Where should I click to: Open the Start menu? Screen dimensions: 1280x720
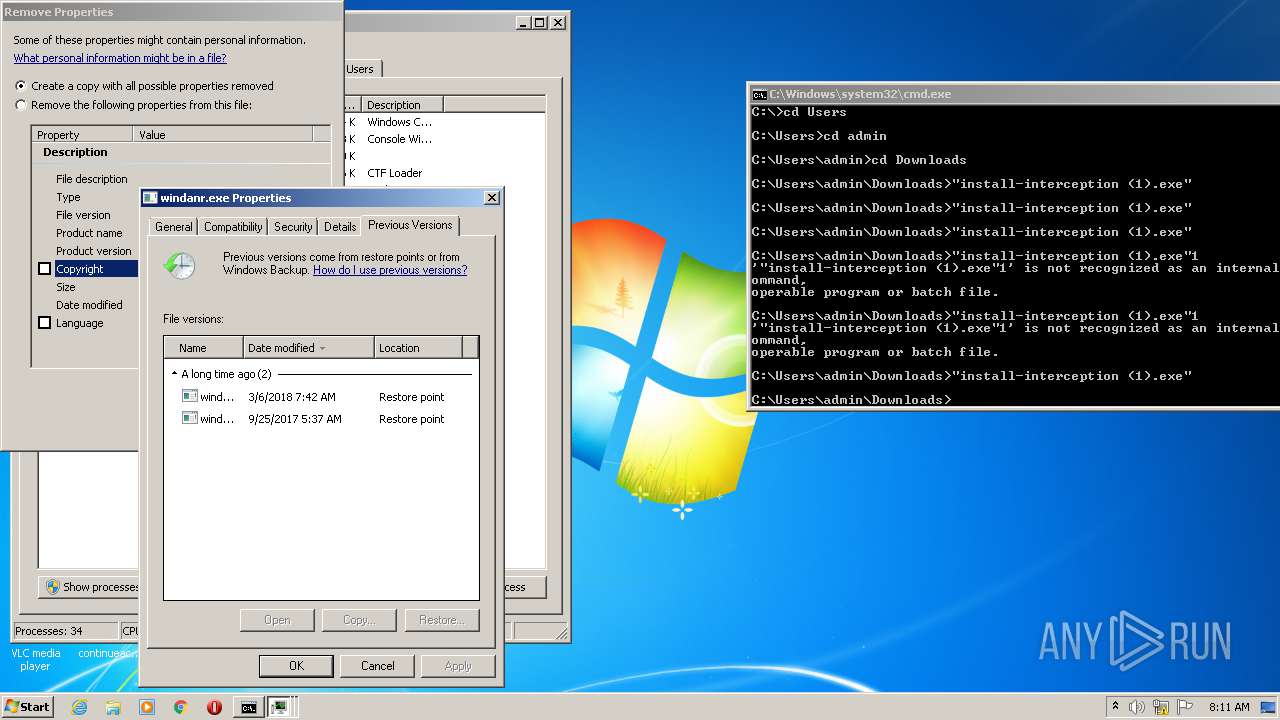[27, 706]
